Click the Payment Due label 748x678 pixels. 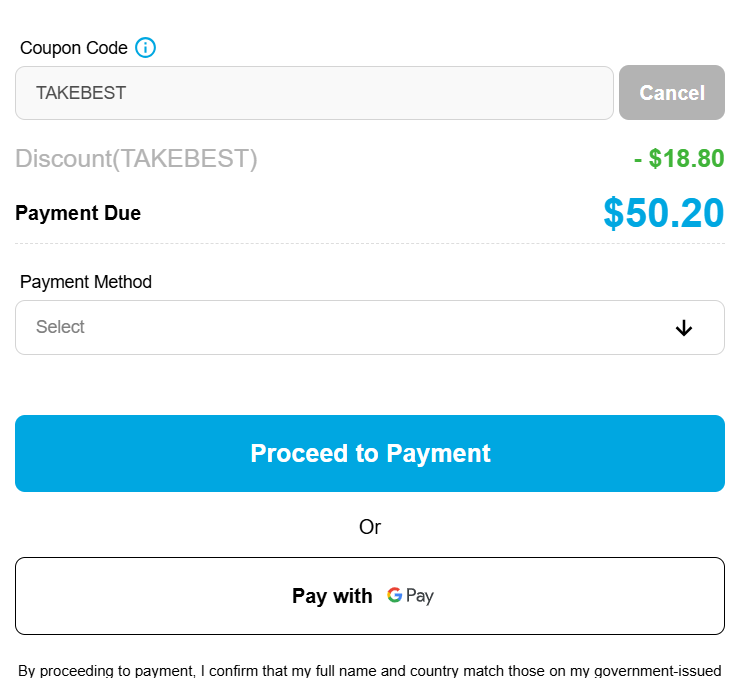pos(78,213)
